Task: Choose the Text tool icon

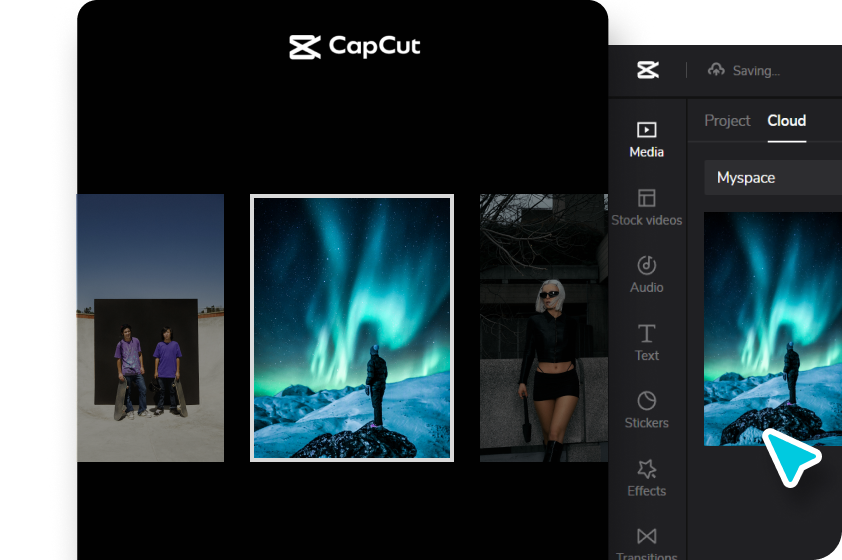Action: coord(646,333)
